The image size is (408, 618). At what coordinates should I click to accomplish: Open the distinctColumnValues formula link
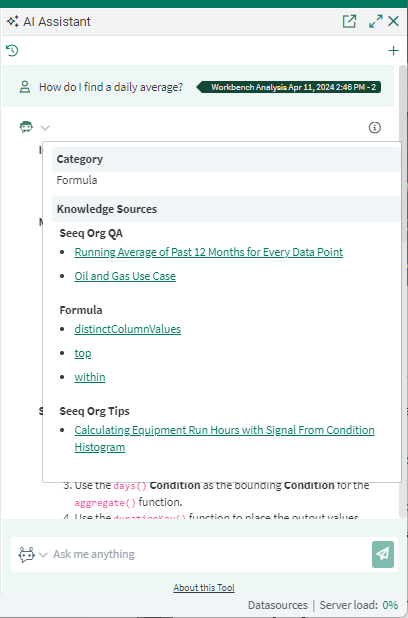[128, 329]
